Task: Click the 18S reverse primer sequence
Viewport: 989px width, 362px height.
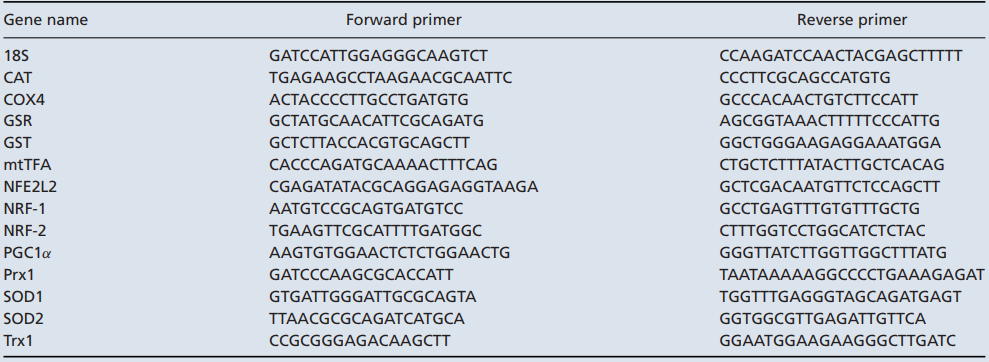Action: 841,56
